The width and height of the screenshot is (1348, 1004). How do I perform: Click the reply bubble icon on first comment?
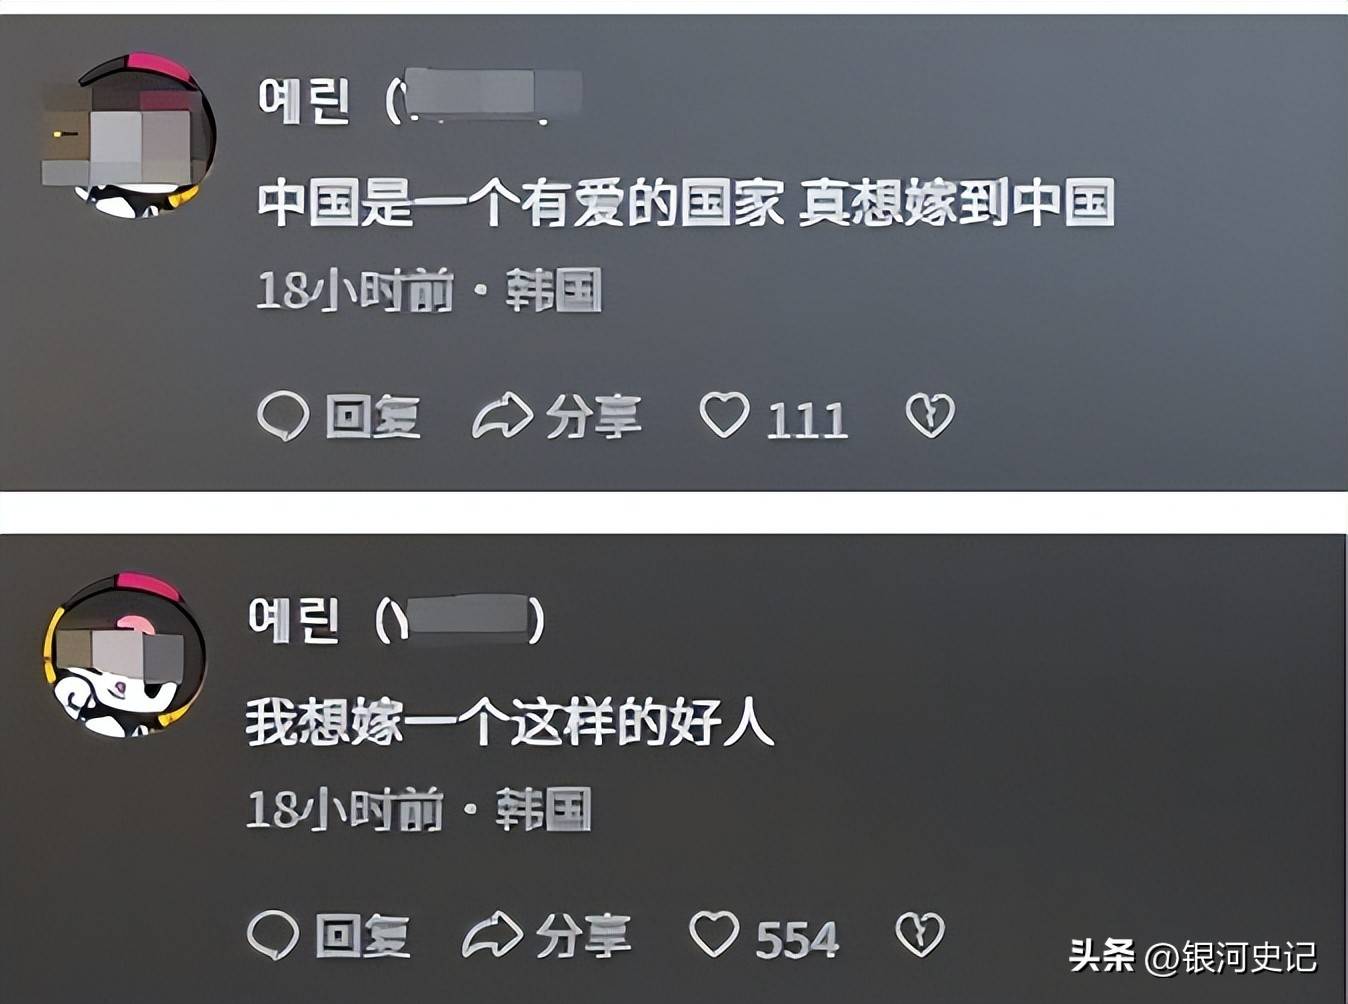point(283,416)
